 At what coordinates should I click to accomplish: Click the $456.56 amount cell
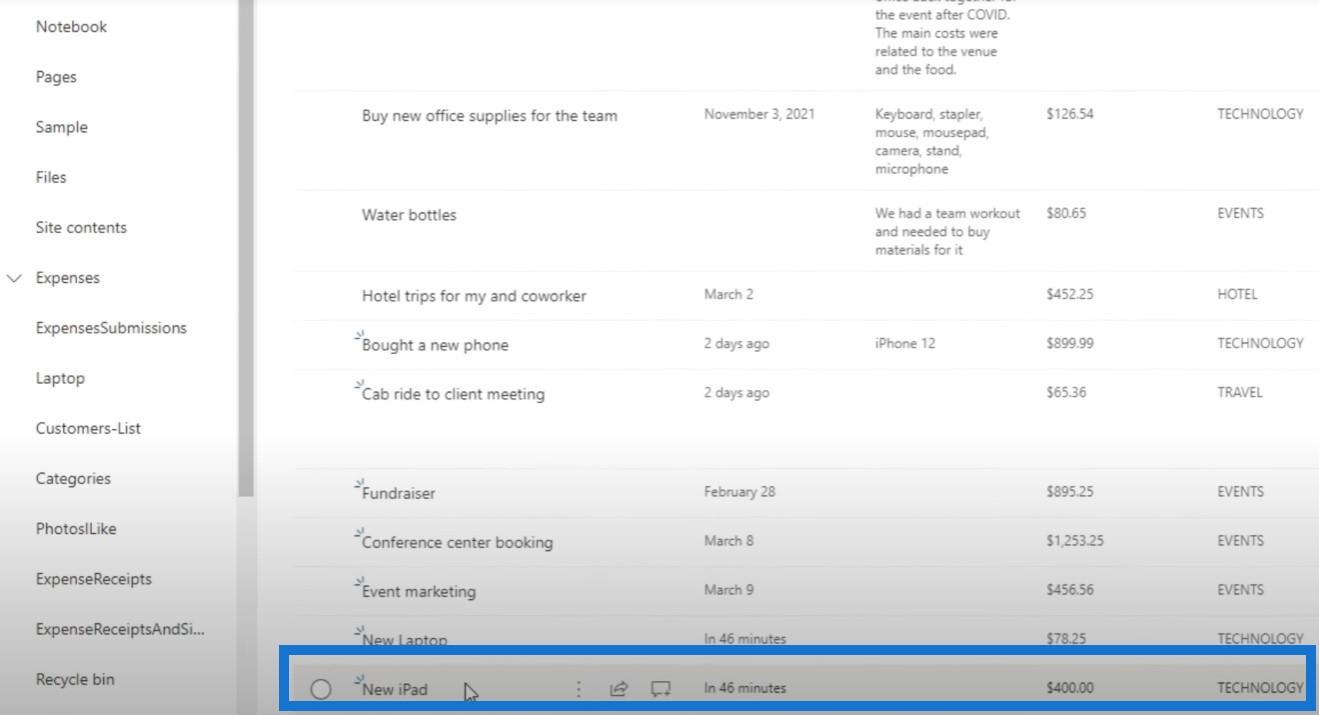click(1070, 589)
